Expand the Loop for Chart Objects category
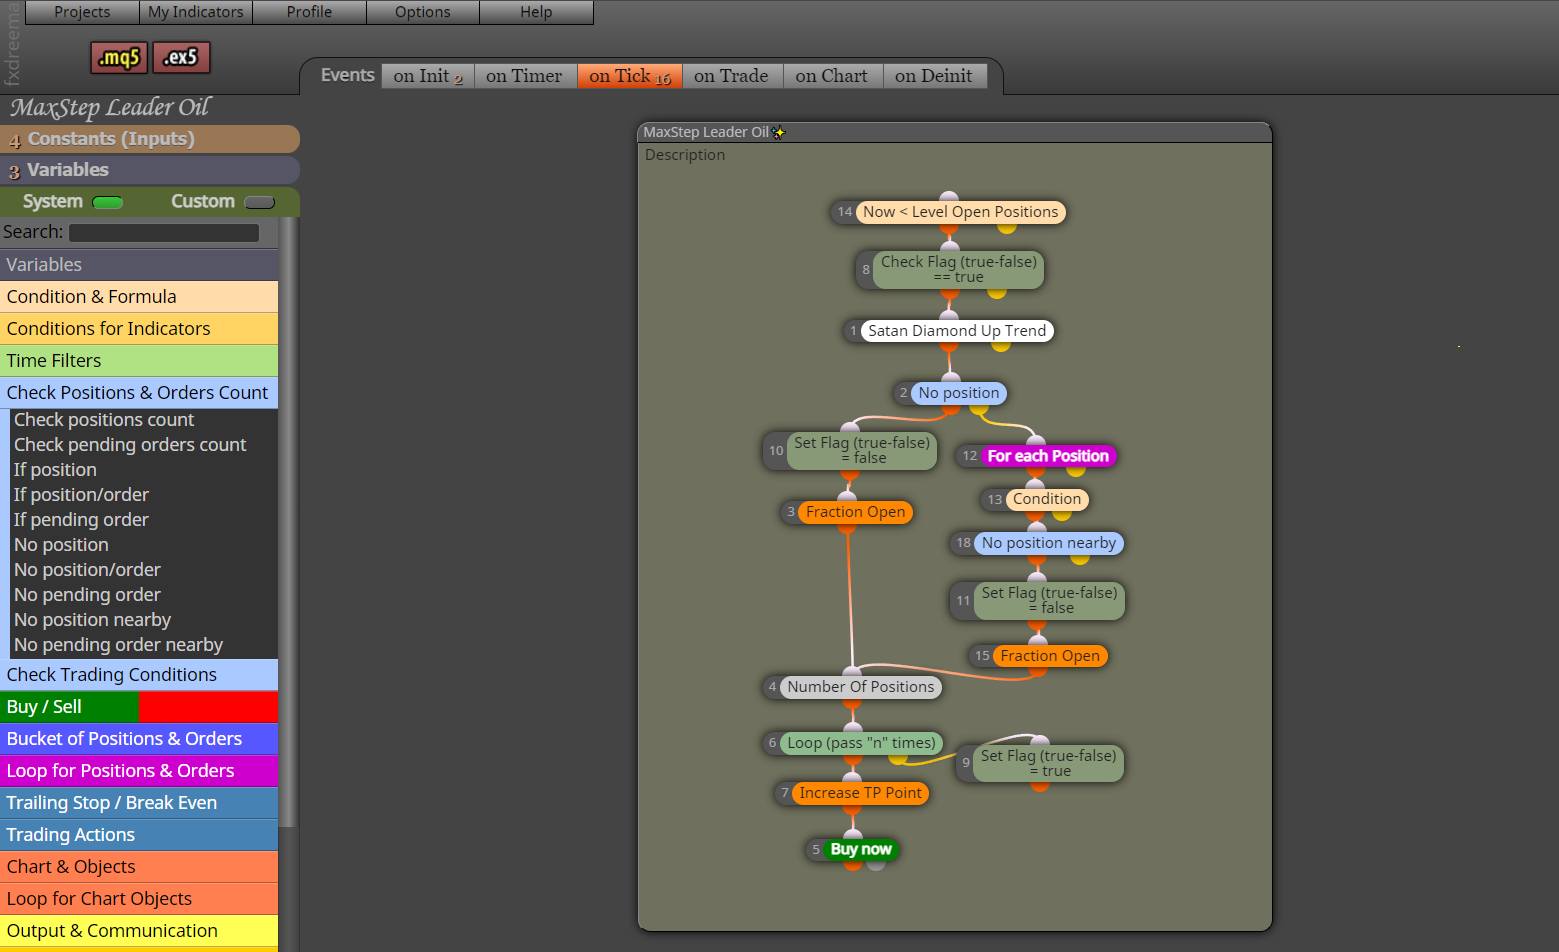This screenshot has width=1559, height=952. (139, 899)
